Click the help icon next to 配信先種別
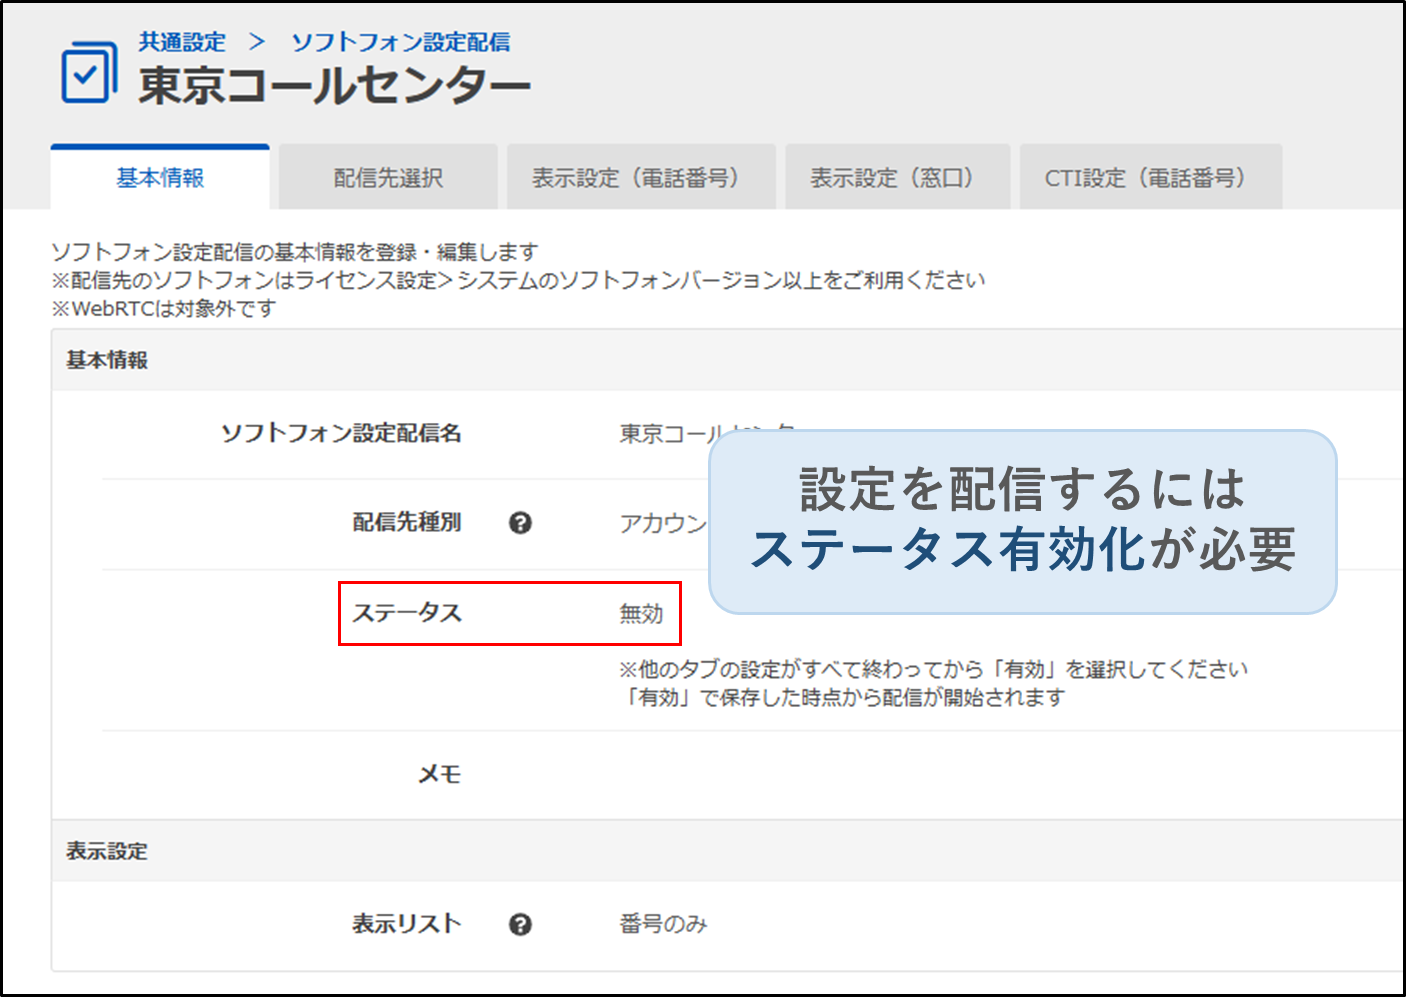Screen dimensions: 1406x997 click(x=520, y=523)
